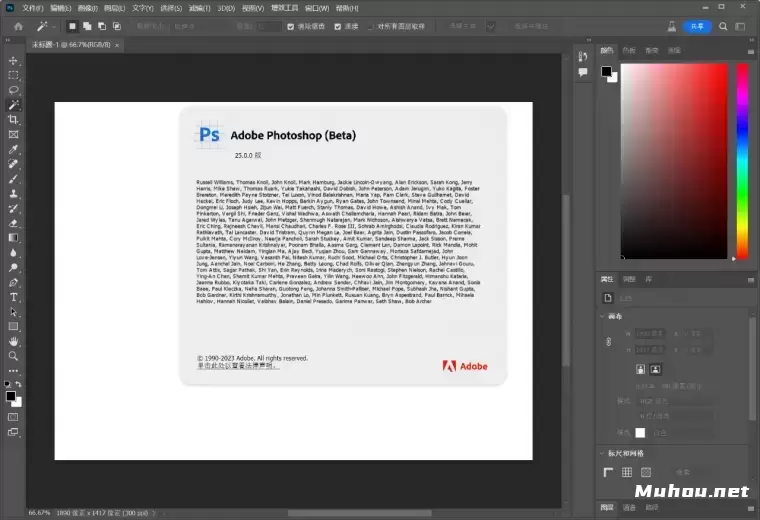Choose Subtract from Selection mode button
The height and width of the screenshot is (520, 760).
[x=102, y=26]
